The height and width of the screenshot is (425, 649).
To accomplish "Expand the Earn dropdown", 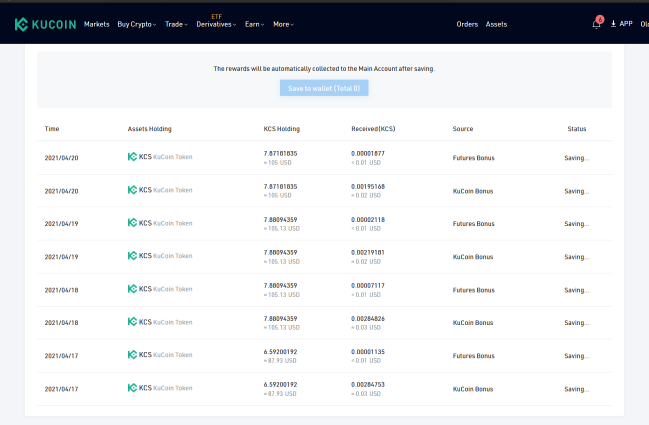I will 254,24.
